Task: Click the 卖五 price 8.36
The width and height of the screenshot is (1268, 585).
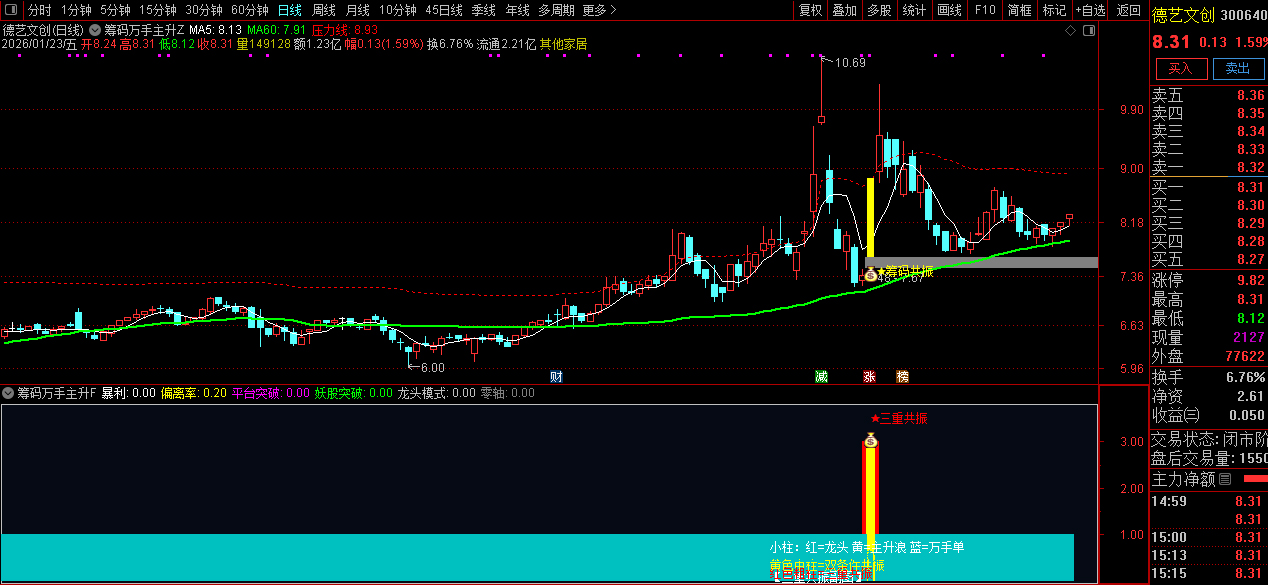Action: click(x=1250, y=96)
